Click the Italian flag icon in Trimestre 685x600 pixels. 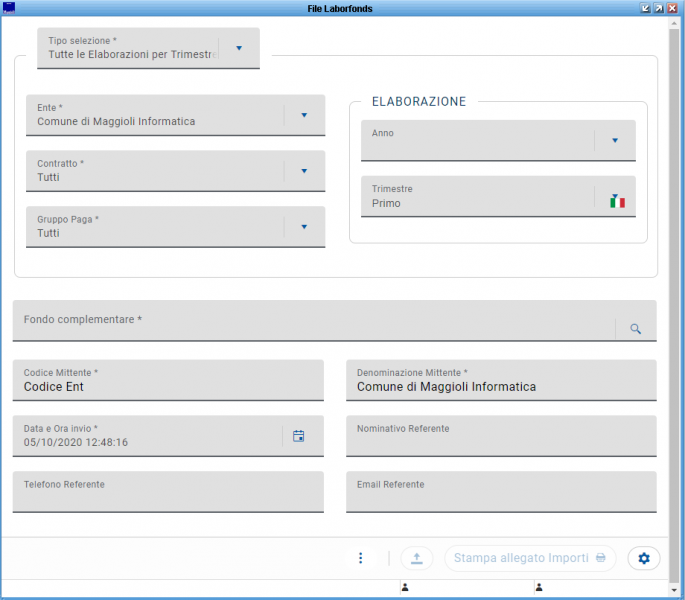pyautogui.click(x=617, y=201)
